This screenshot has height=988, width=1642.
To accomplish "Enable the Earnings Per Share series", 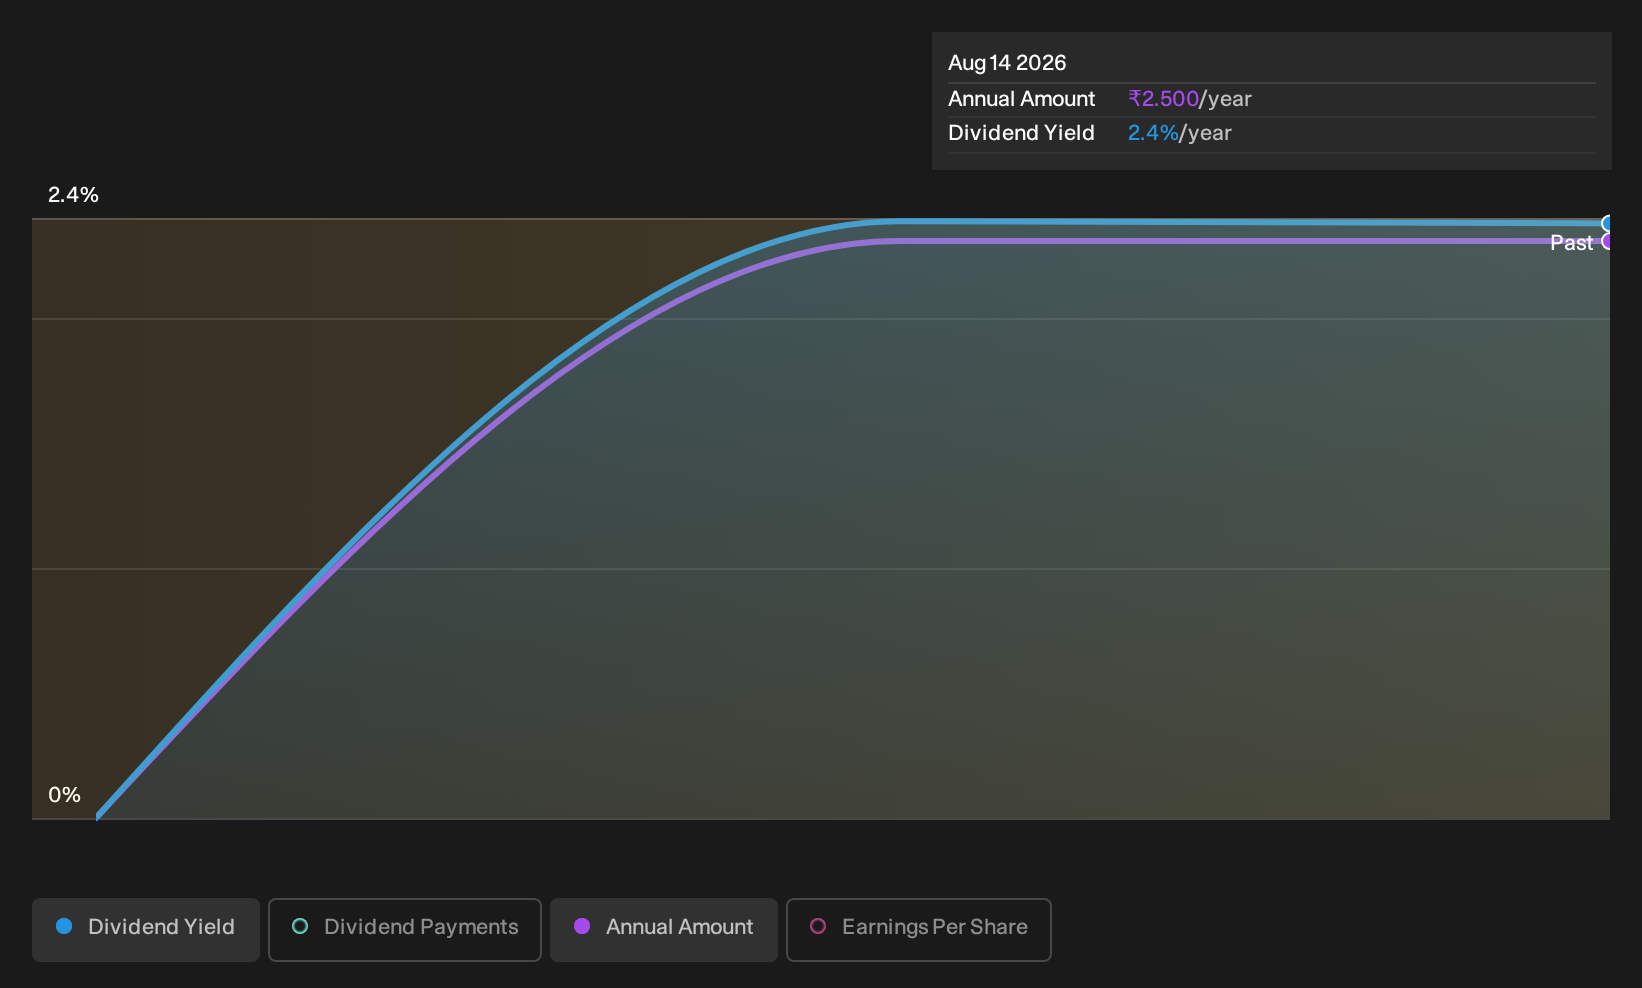I will 919,930.
